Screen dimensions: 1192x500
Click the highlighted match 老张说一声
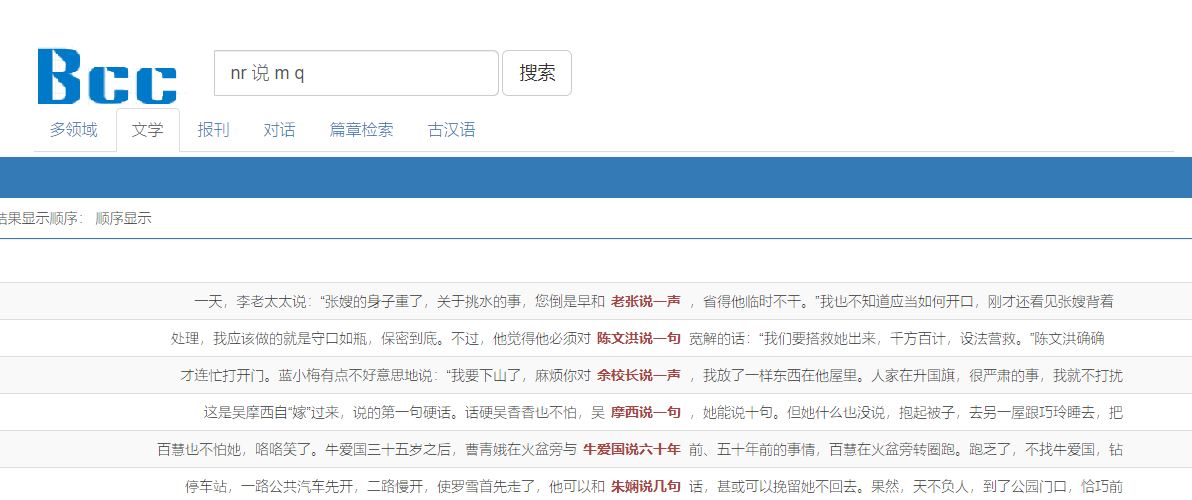[x=646, y=301]
